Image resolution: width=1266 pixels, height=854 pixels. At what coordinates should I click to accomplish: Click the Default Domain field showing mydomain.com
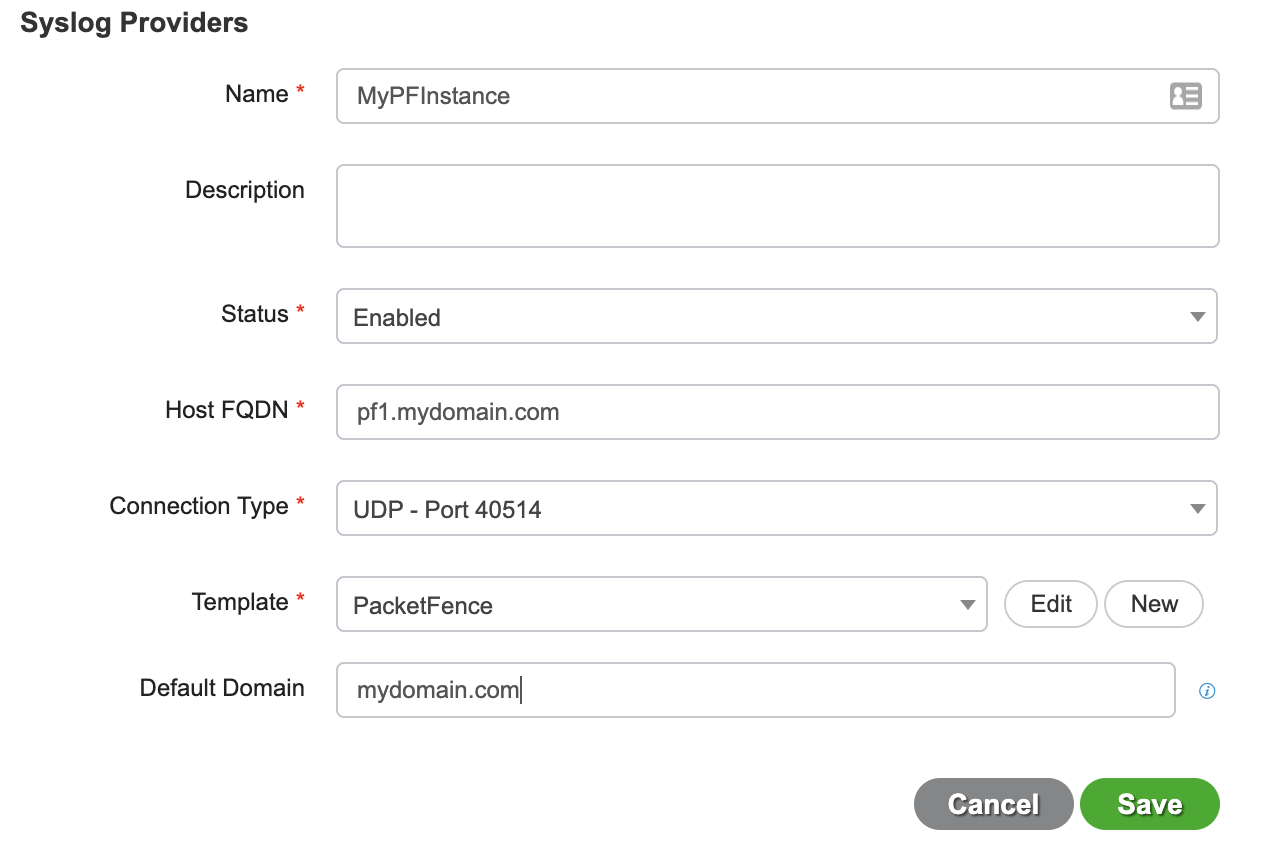click(700, 690)
